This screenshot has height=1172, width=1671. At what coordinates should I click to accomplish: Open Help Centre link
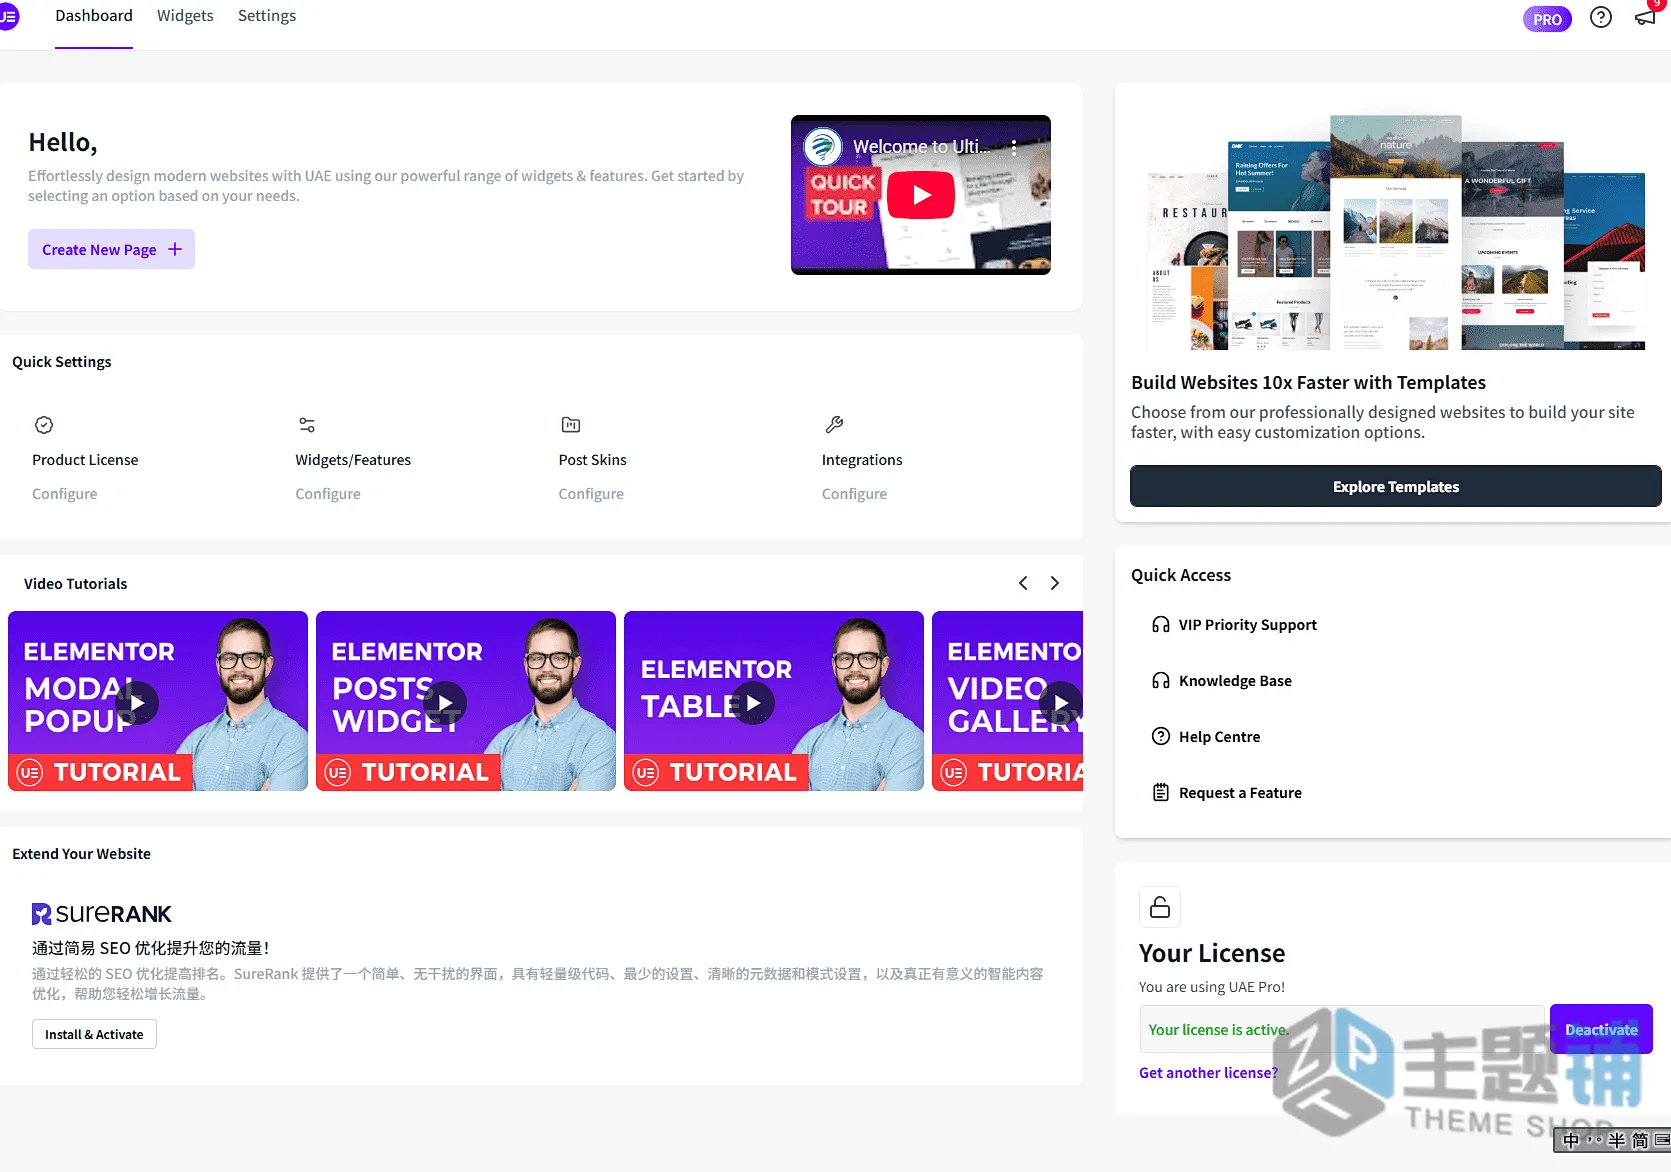[x=1219, y=737]
